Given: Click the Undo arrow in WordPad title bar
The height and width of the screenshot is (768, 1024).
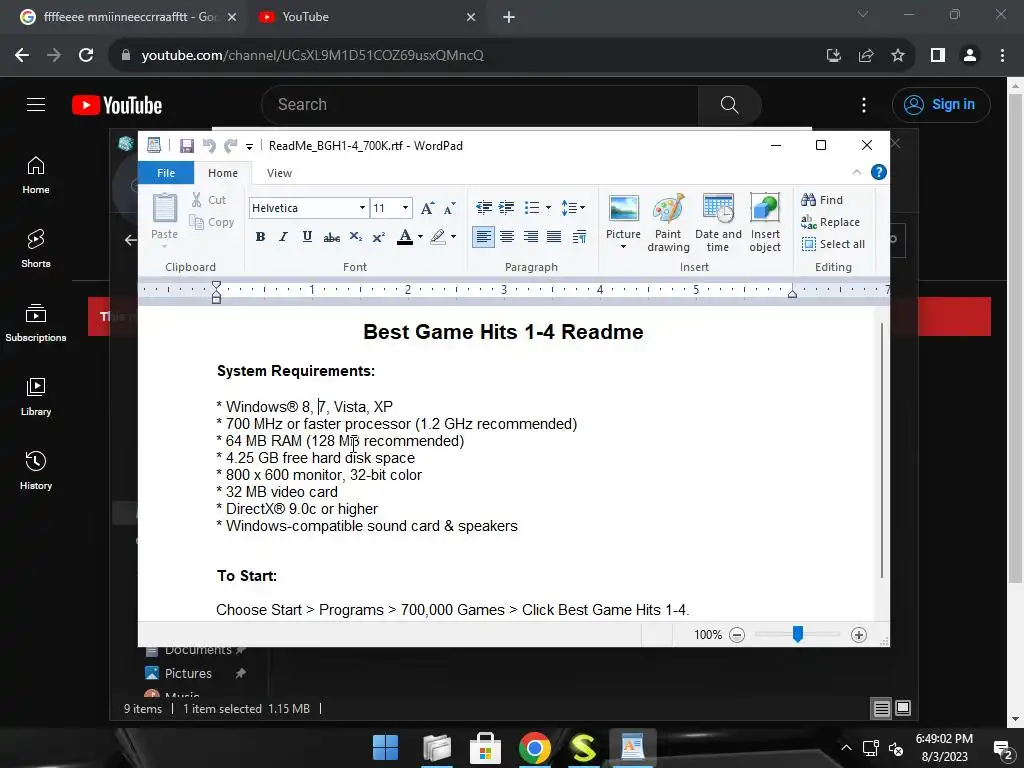Looking at the screenshot, I should [x=209, y=146].
